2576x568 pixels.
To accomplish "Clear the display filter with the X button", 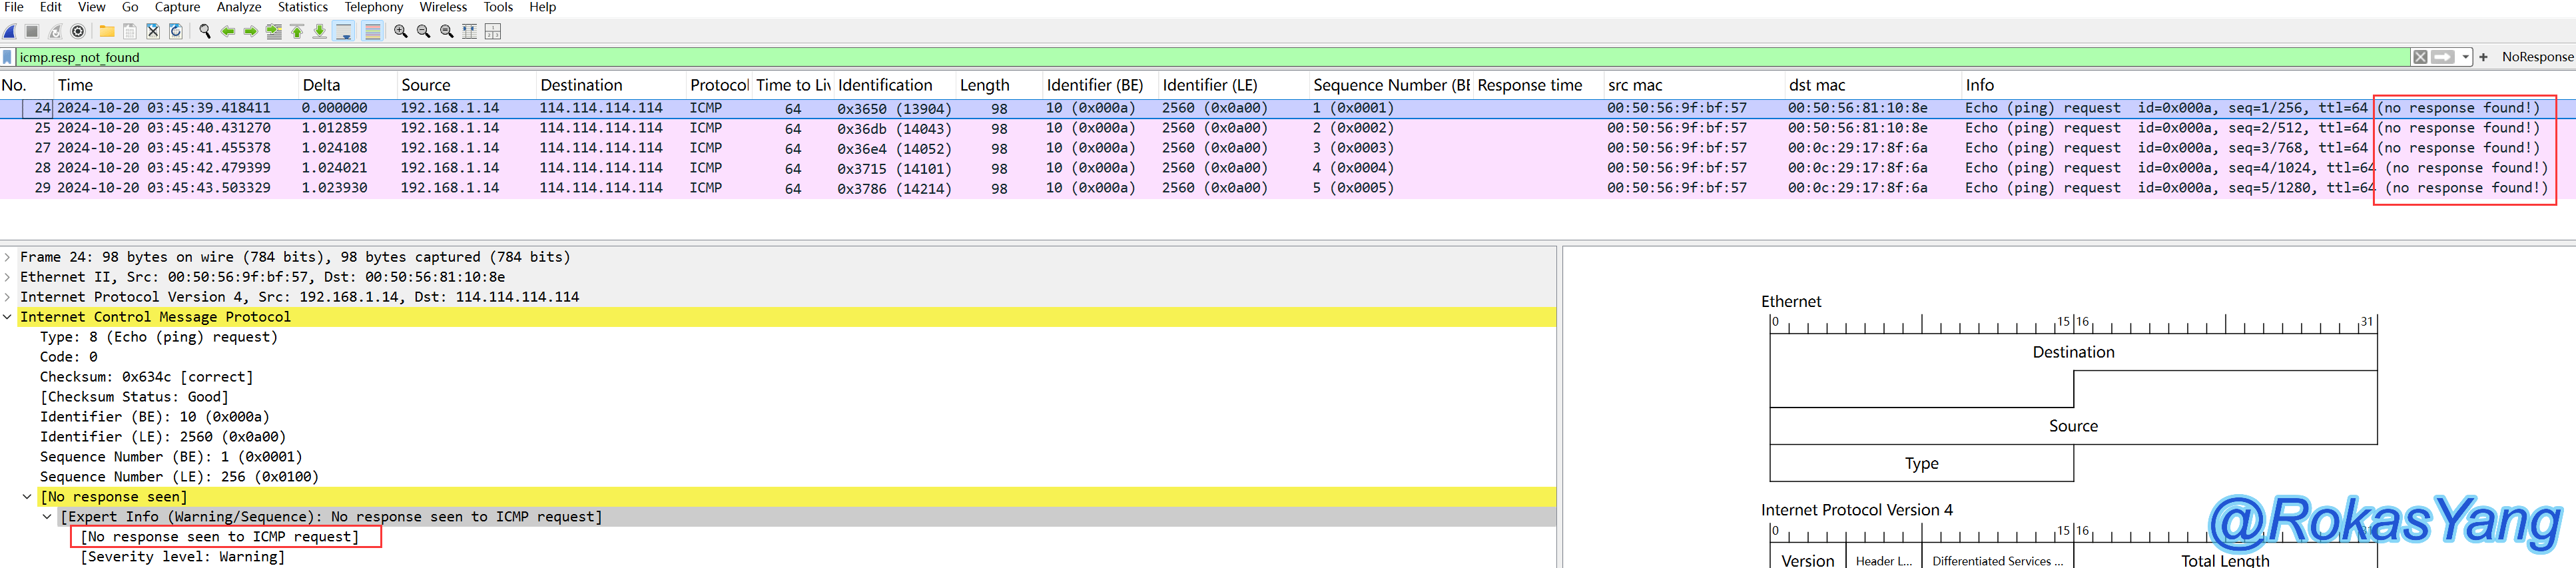I will pyautogui.click(x=2420, y=57).
